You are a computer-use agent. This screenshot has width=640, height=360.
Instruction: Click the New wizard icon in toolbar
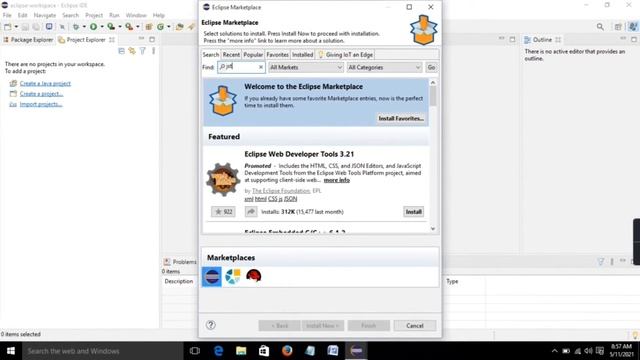click(x=7, y=27)
